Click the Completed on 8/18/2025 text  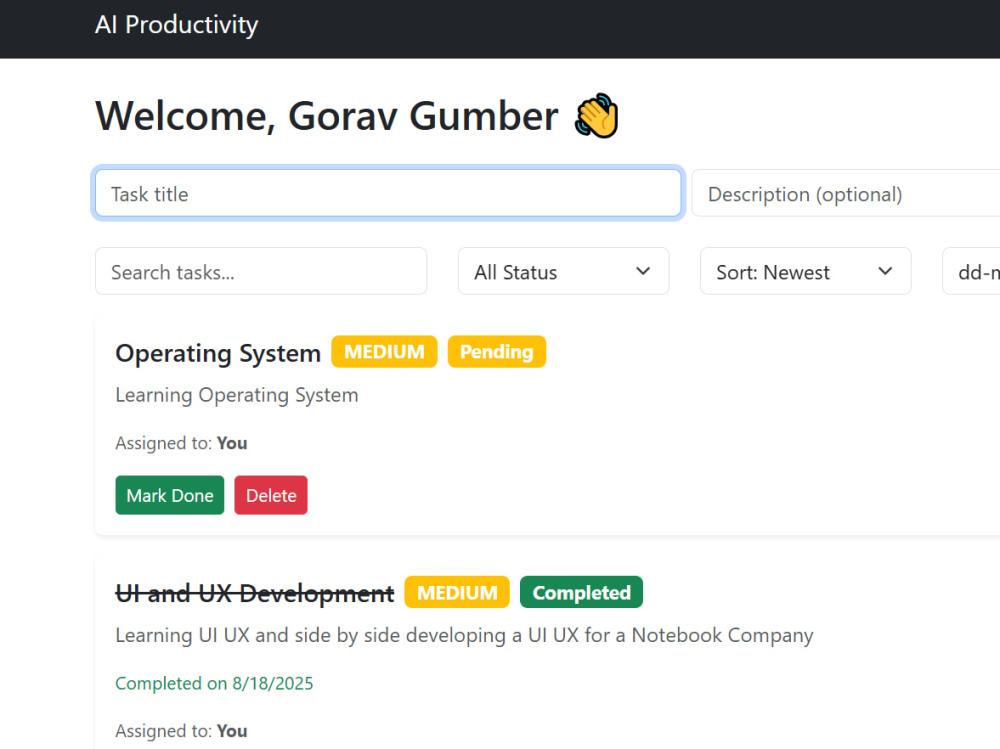(214, 683)
